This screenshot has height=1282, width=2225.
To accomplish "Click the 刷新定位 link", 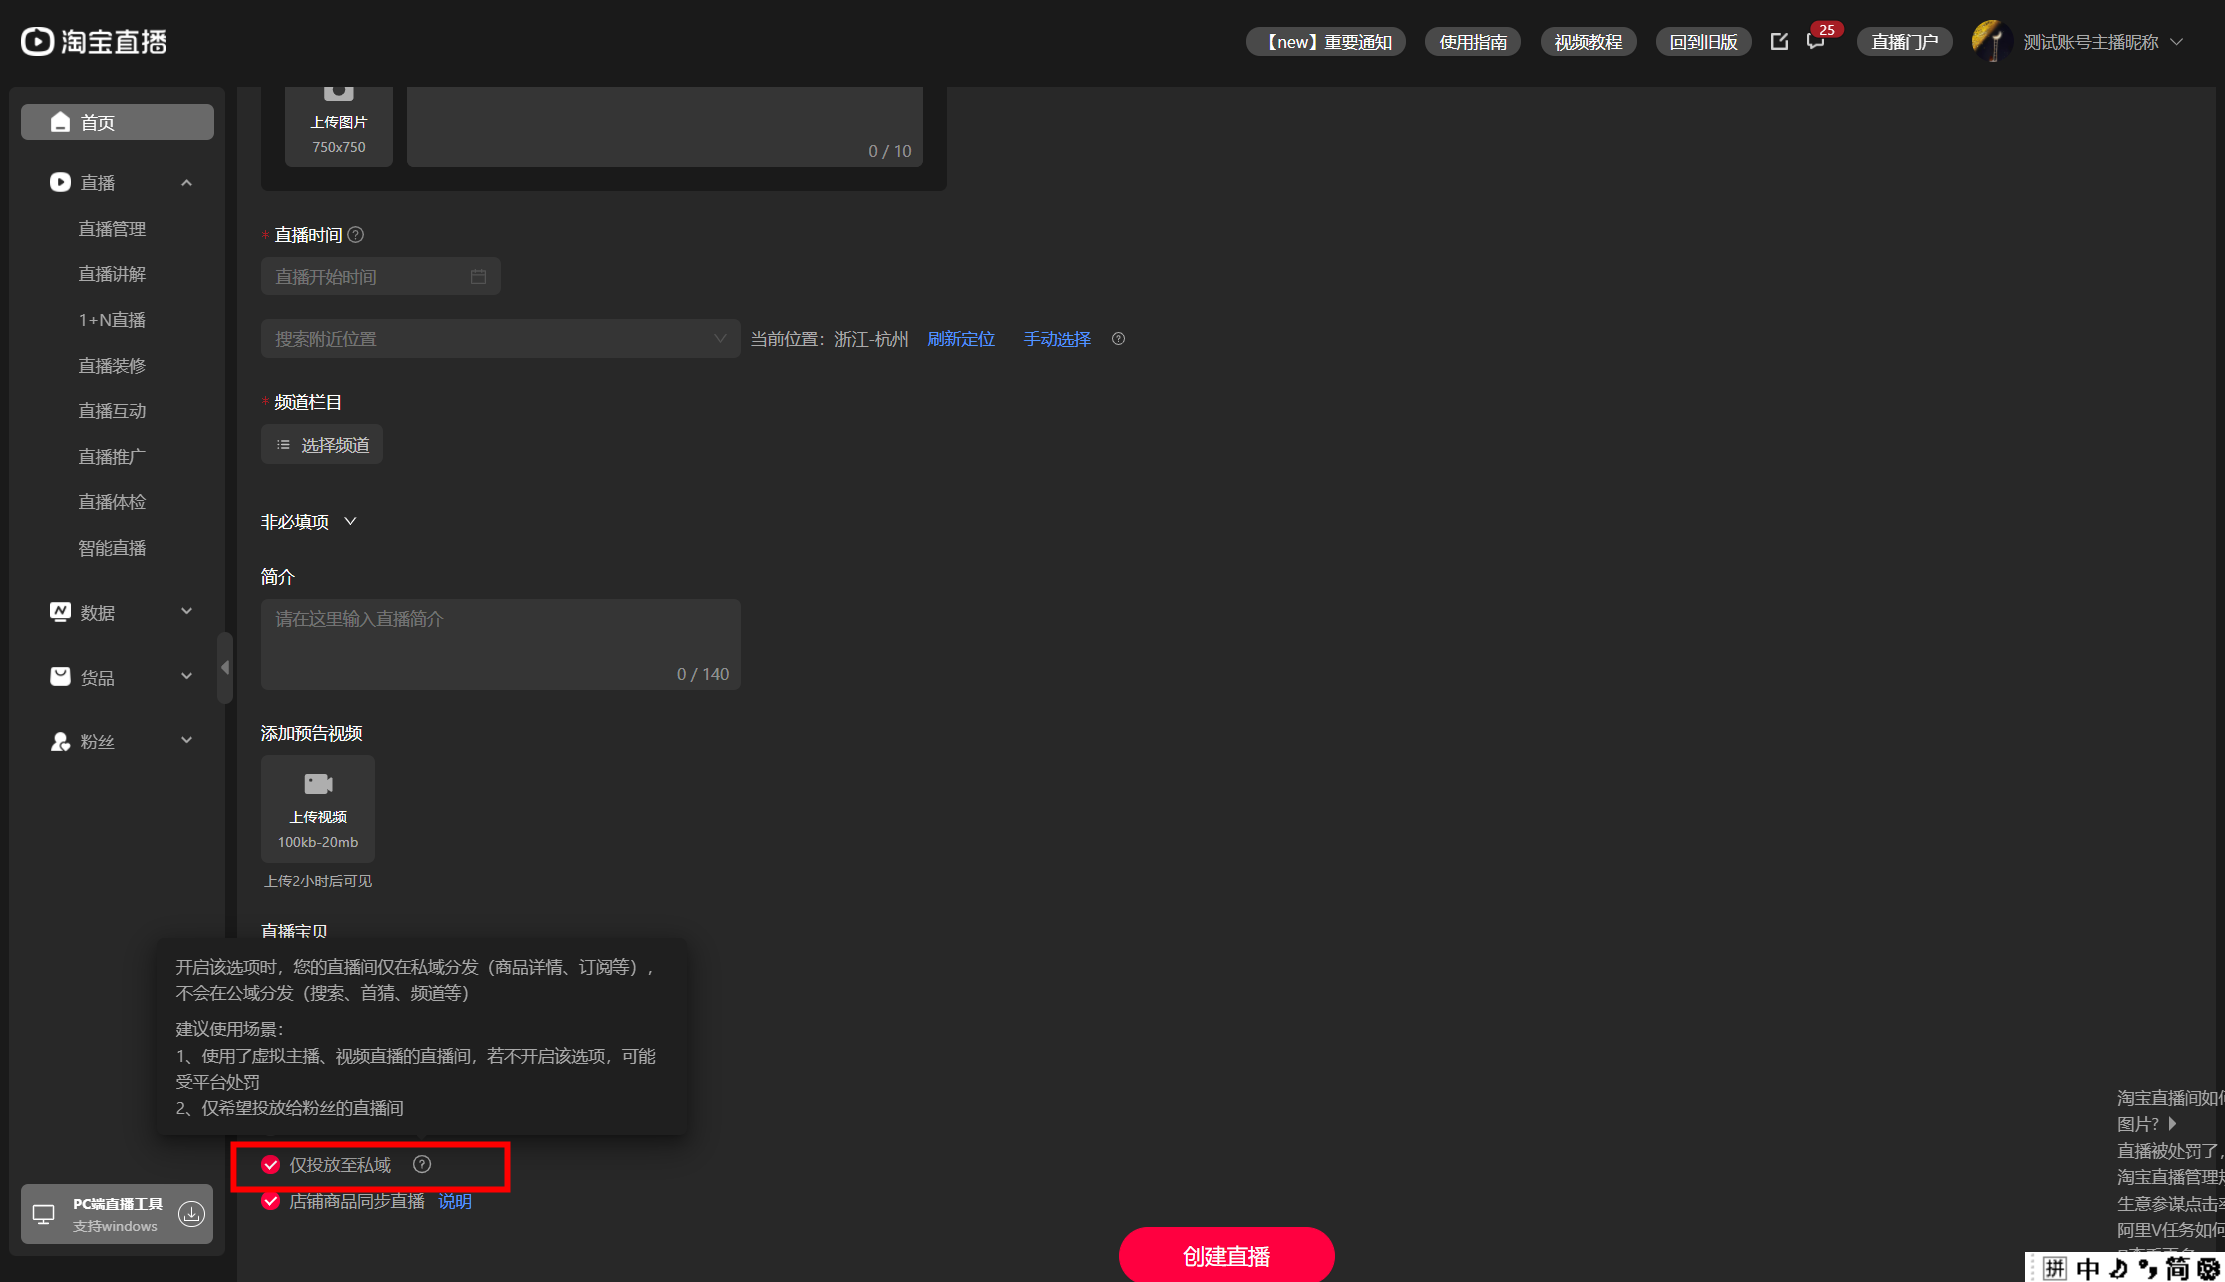I will [x=961, y=339].
